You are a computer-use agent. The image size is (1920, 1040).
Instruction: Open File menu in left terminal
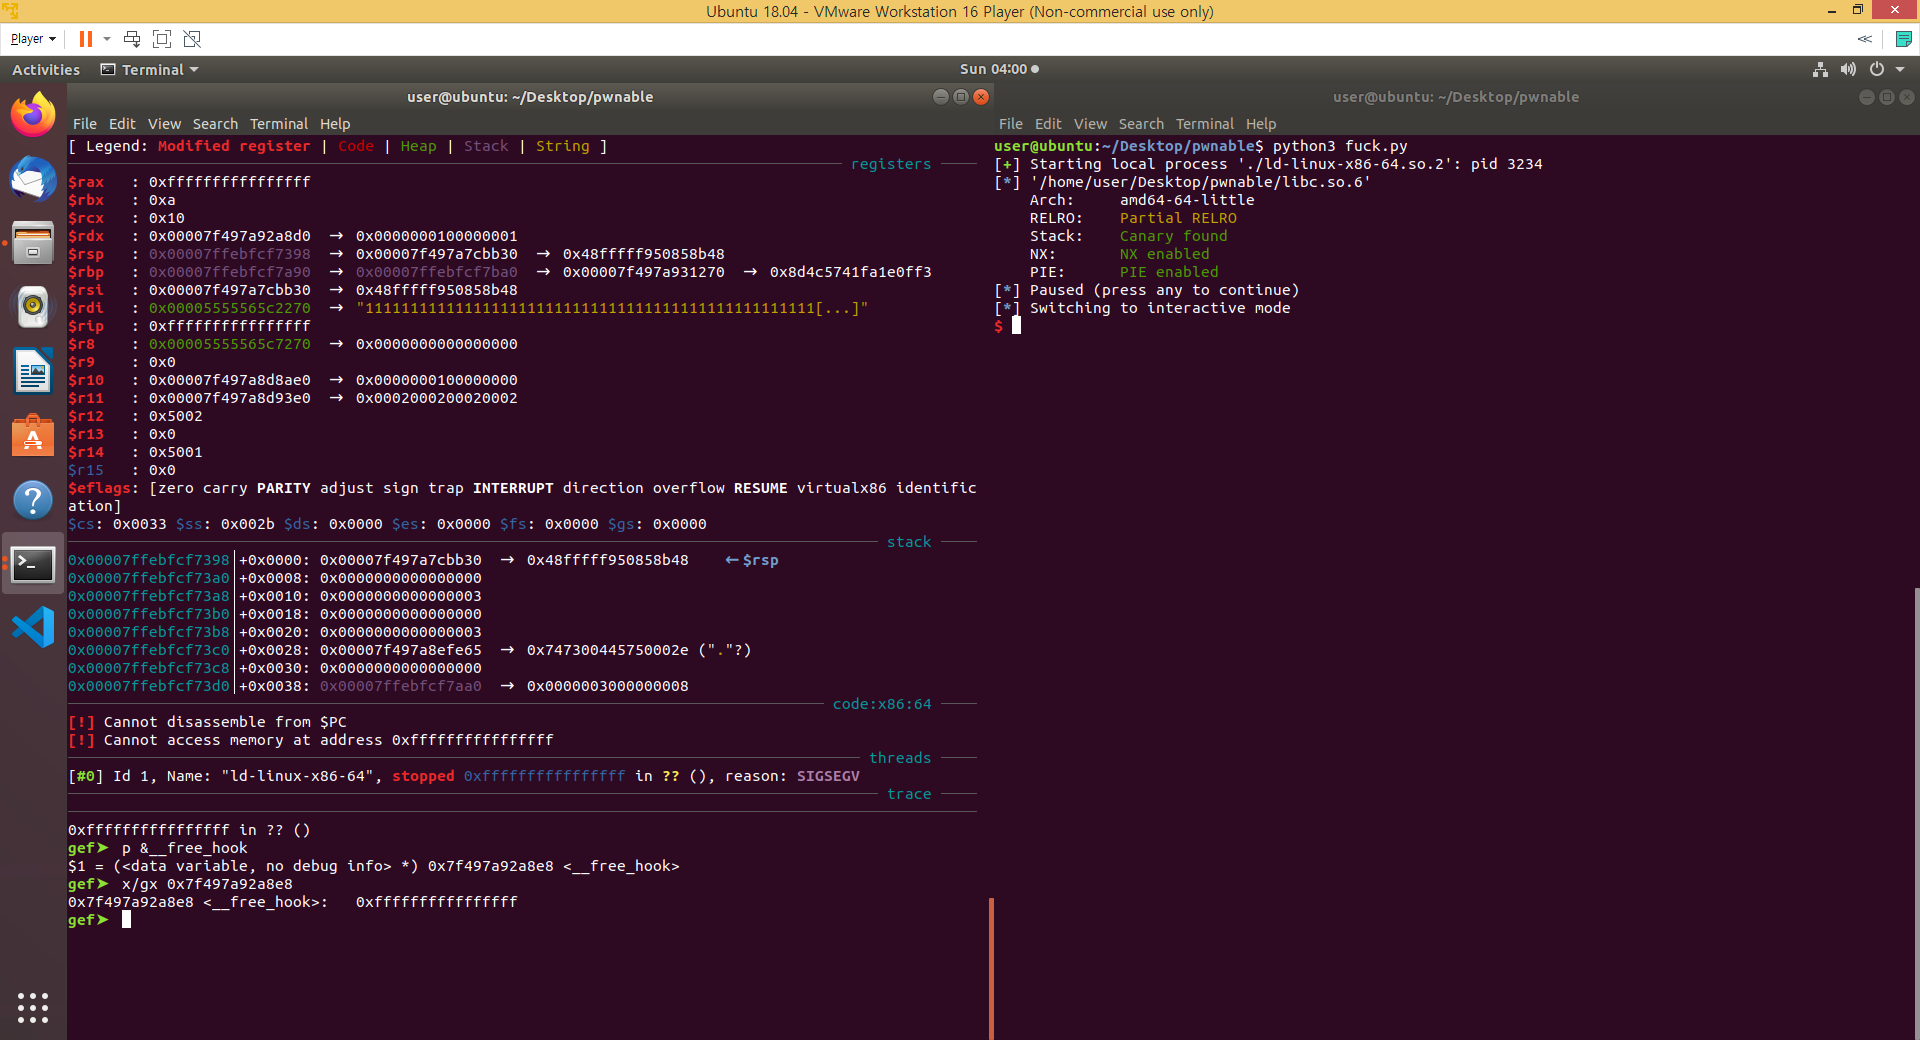(x=85, y=124)
